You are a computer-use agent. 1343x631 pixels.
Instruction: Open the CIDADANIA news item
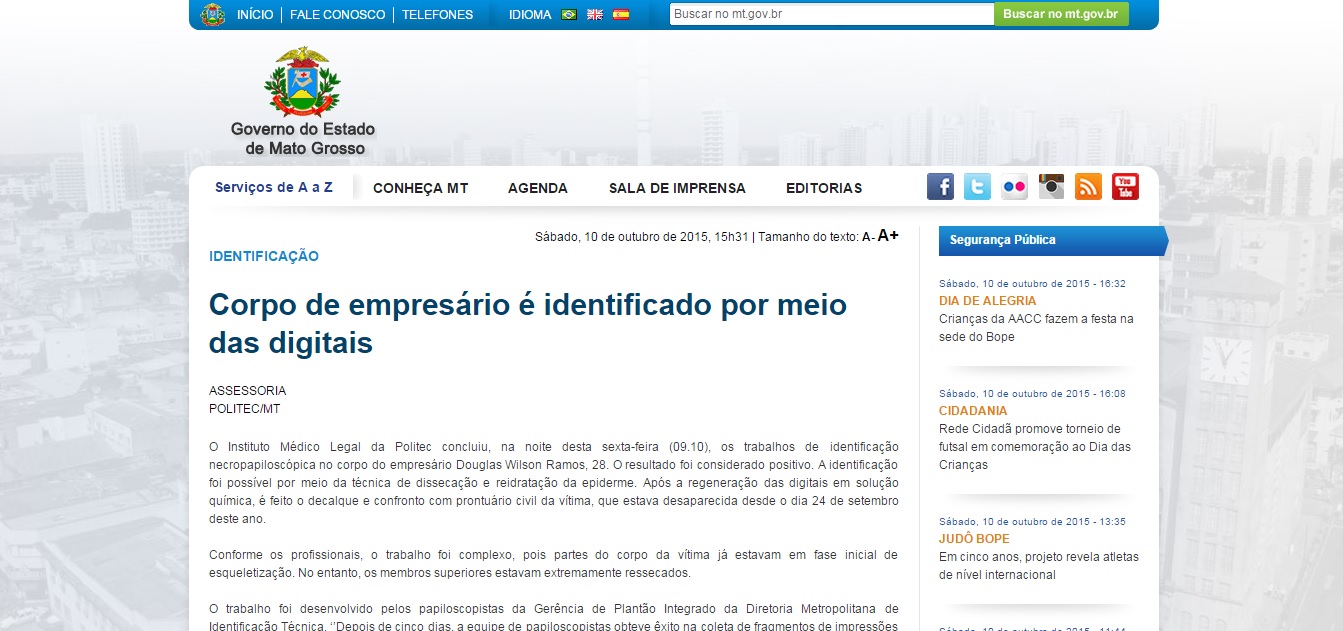(973, 411)
